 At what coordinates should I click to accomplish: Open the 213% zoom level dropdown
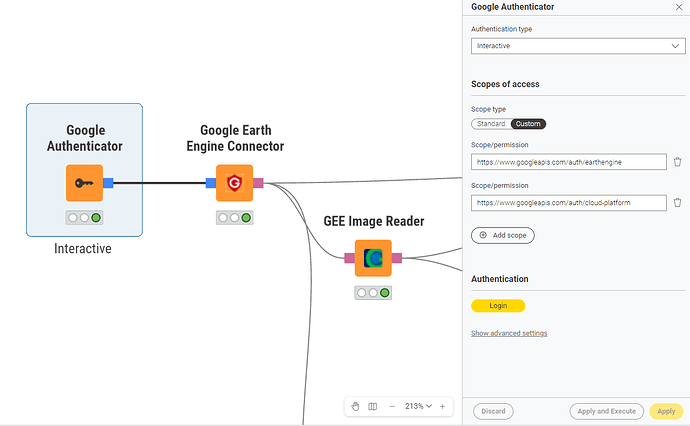418,406
